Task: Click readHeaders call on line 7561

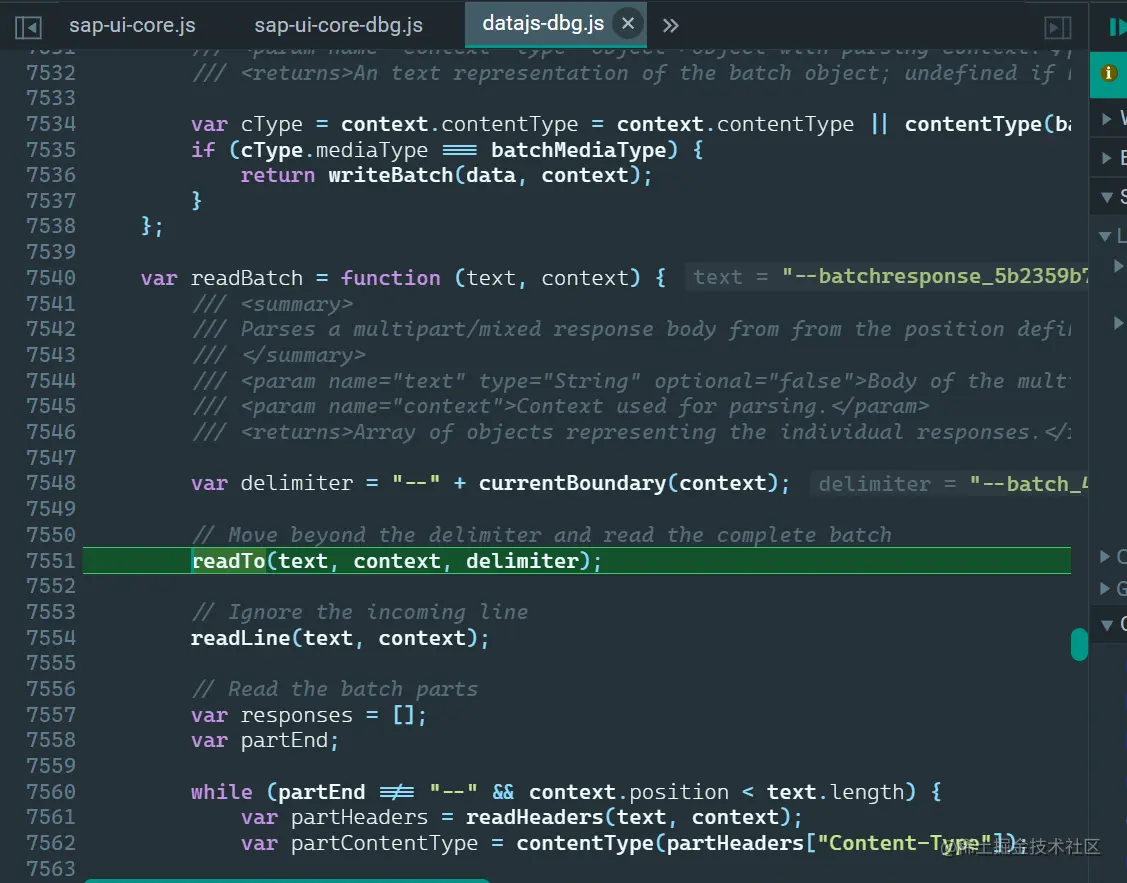Action: click(x=535, y=817)
